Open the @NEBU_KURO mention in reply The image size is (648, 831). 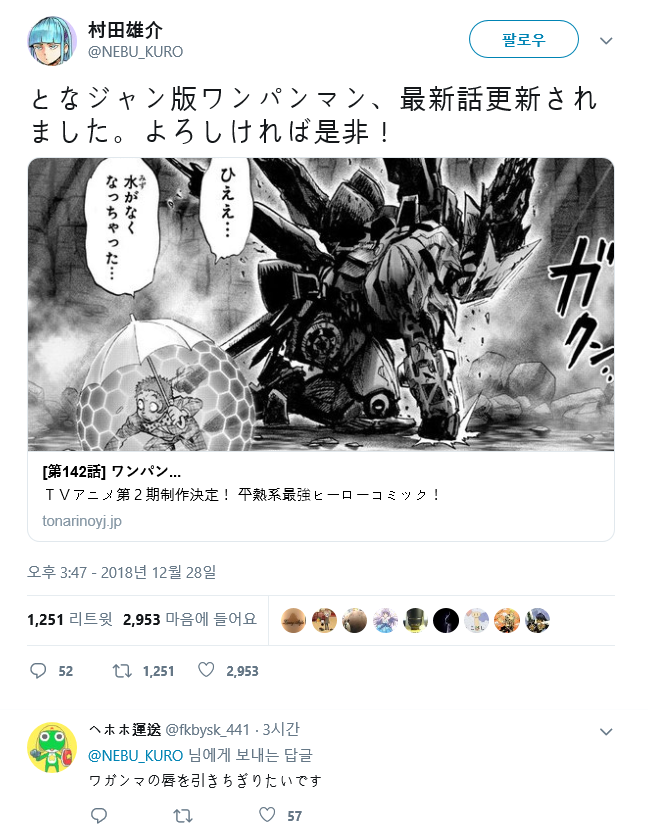(135, 755)
